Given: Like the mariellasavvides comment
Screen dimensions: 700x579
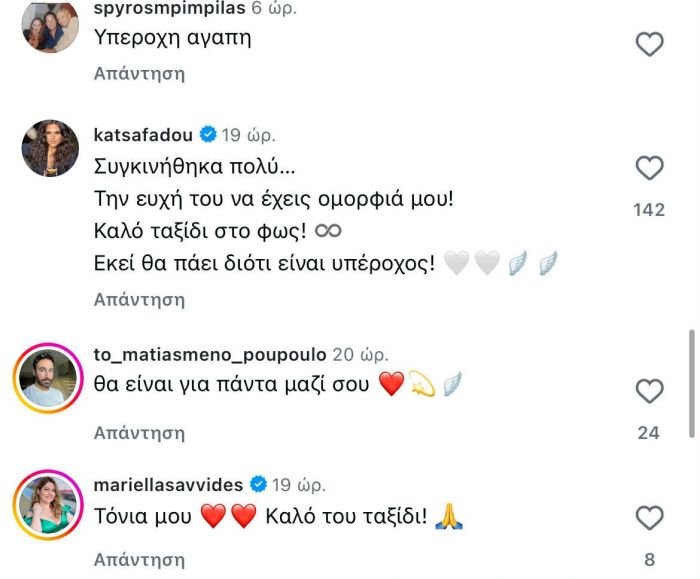Looking at the screenshot, I should pos(650,518).
